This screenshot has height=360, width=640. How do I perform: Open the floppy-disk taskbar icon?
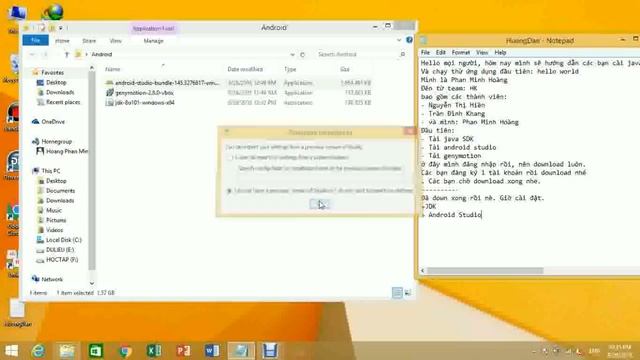pos(270,351)
